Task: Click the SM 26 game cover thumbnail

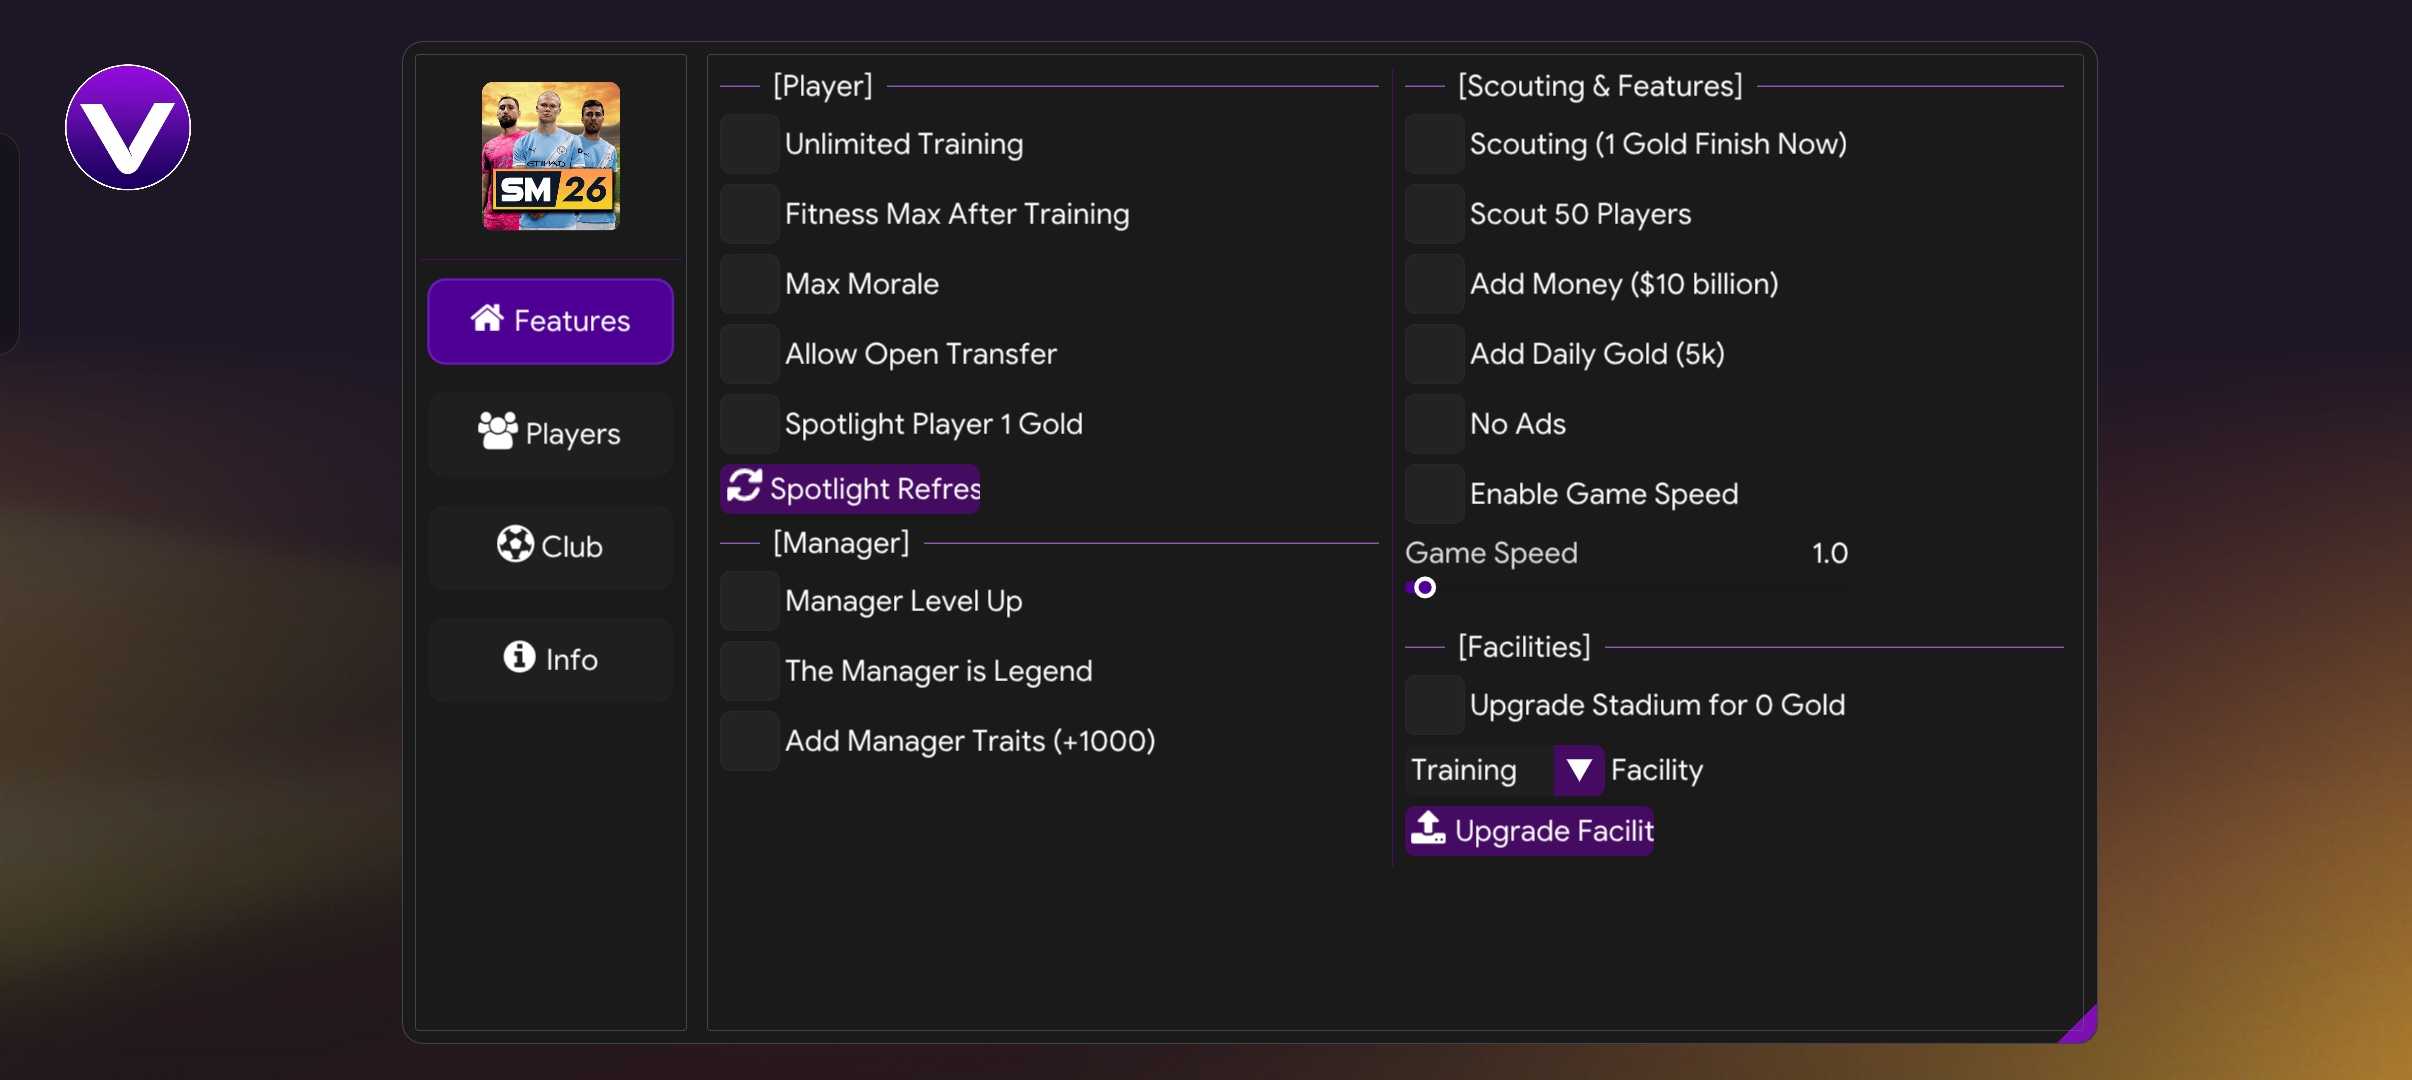Action: (x=551, y=156)
